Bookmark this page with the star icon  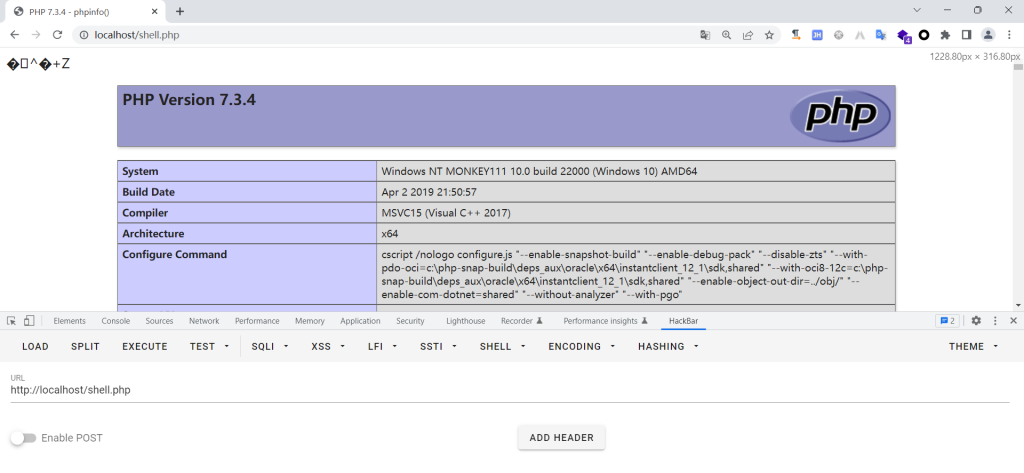pos(769,34)
